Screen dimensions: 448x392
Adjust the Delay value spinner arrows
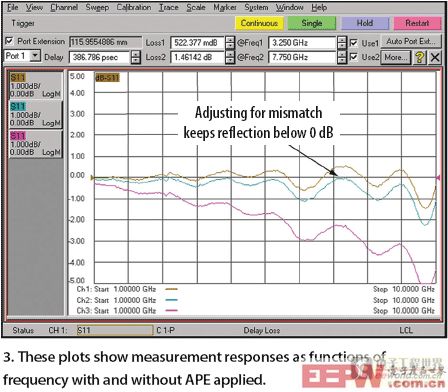tap(135, 57)
